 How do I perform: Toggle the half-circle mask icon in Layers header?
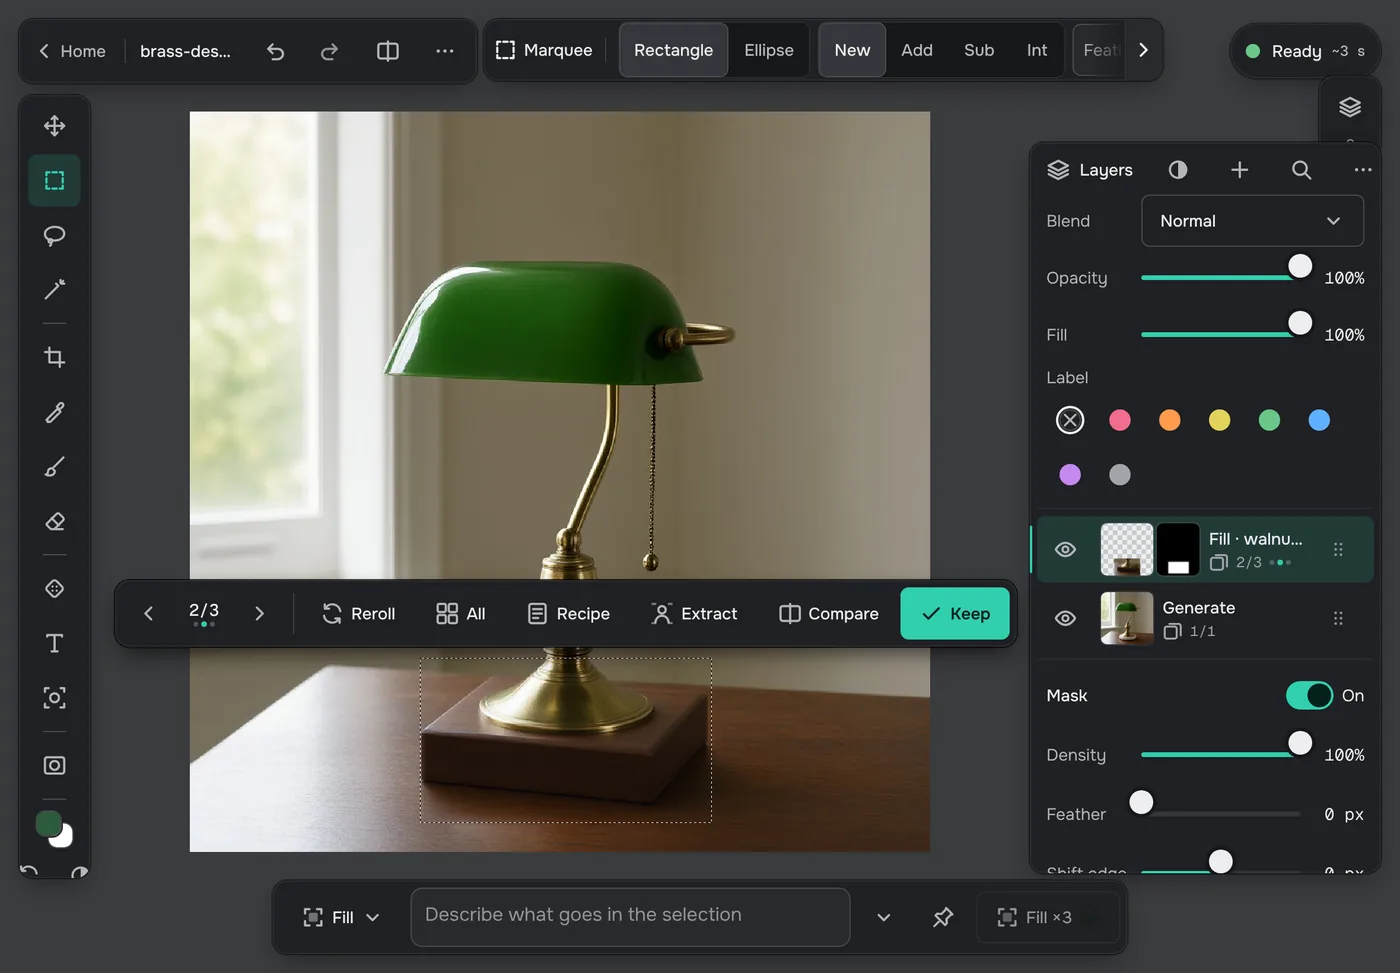1178,170
